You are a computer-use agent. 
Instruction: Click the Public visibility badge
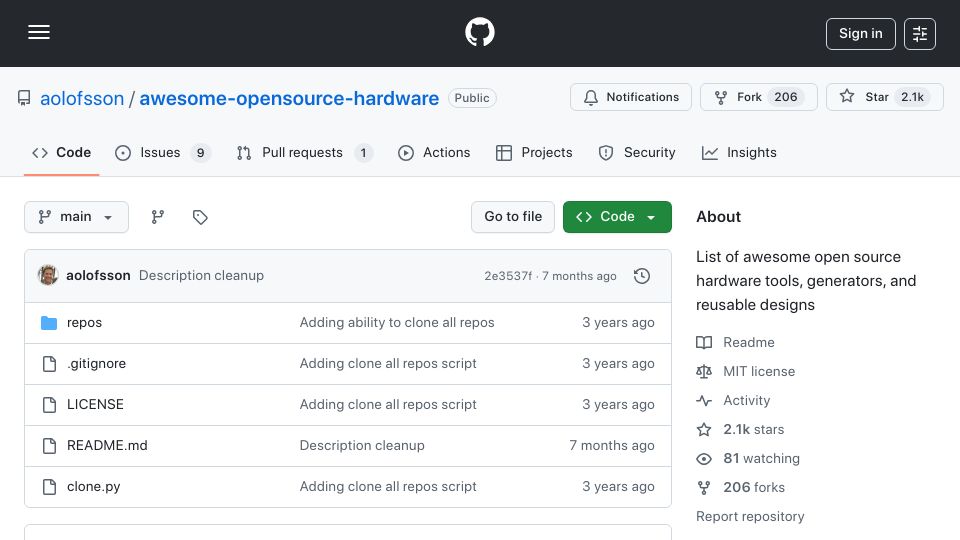pos(472,98)
